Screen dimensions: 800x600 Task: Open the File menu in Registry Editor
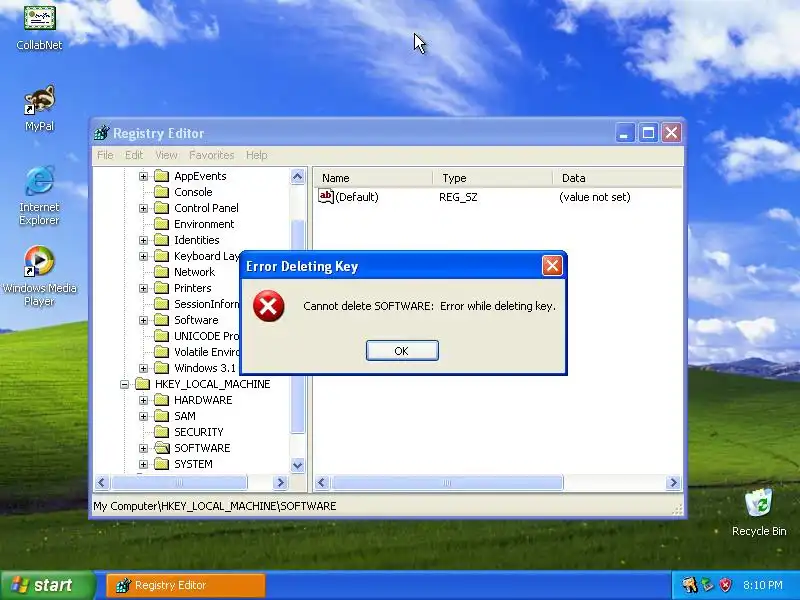[105, 155]
